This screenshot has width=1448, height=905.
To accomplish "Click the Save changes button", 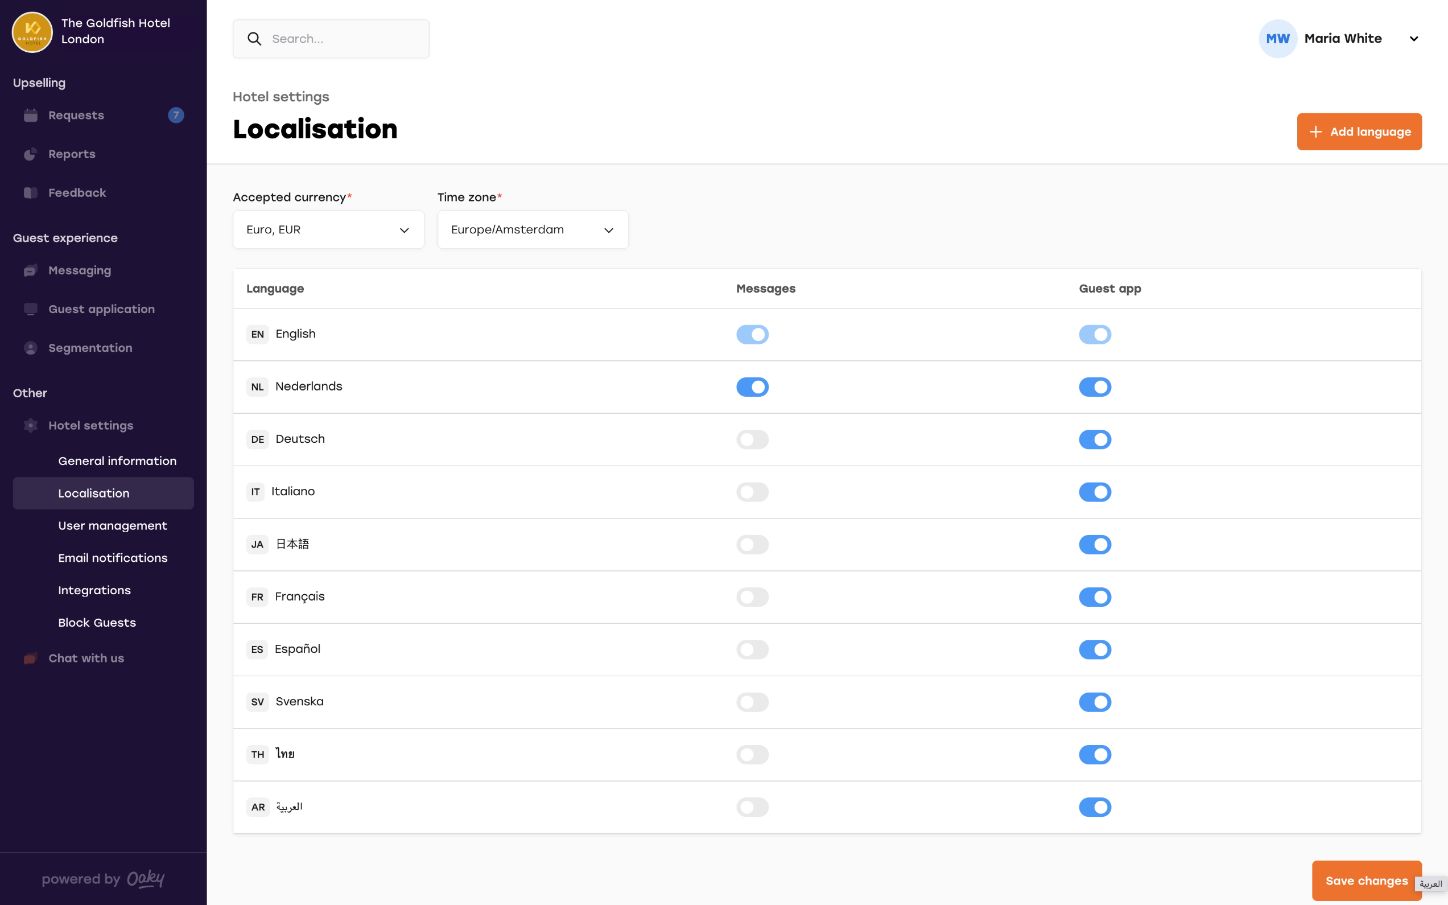I will pyautogui.click(x=1366, y=881).
